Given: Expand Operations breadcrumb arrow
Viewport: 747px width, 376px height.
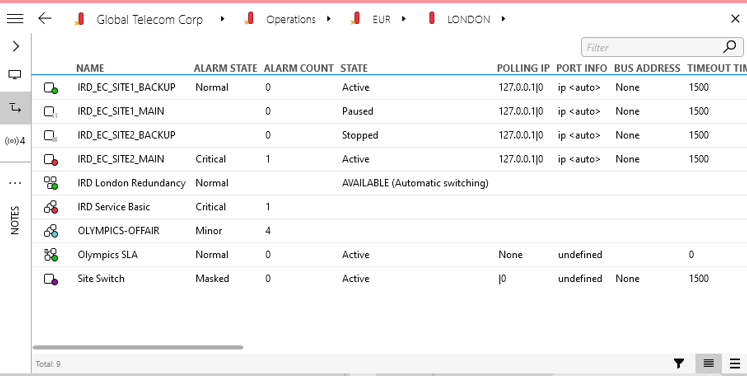Looking at the screenshot, I should tap(329, 19).
